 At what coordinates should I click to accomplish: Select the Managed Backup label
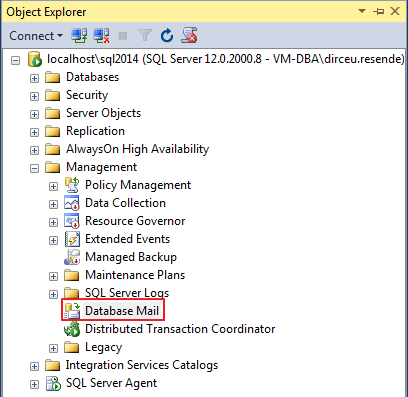tap(131, 257)
